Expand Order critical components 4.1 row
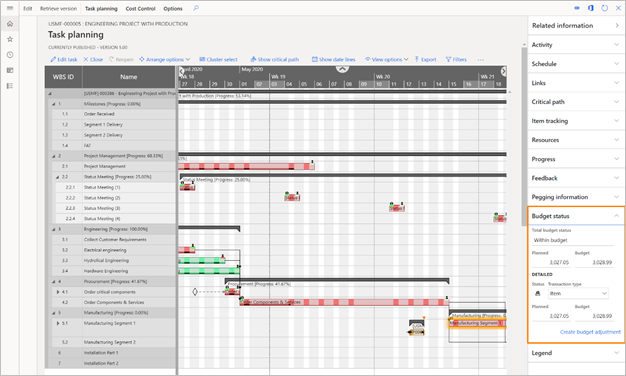Image resolution: width=626 pixels, height=376 pixels. tap(58, 292)
